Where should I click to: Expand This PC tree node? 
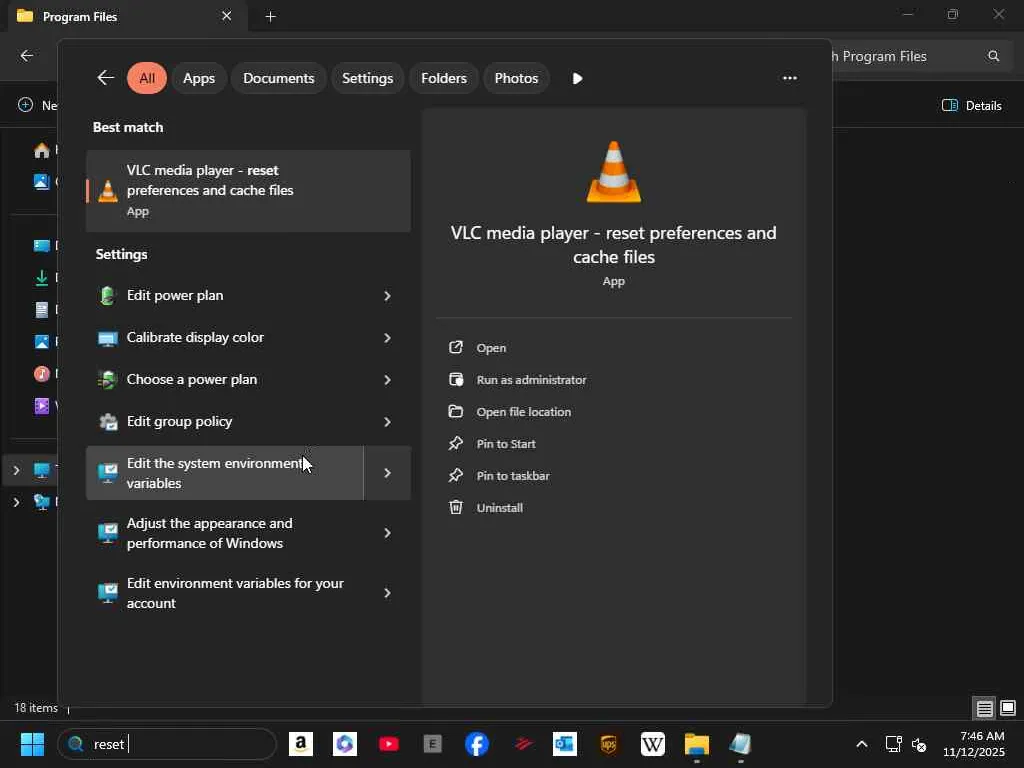coord(16,470)
